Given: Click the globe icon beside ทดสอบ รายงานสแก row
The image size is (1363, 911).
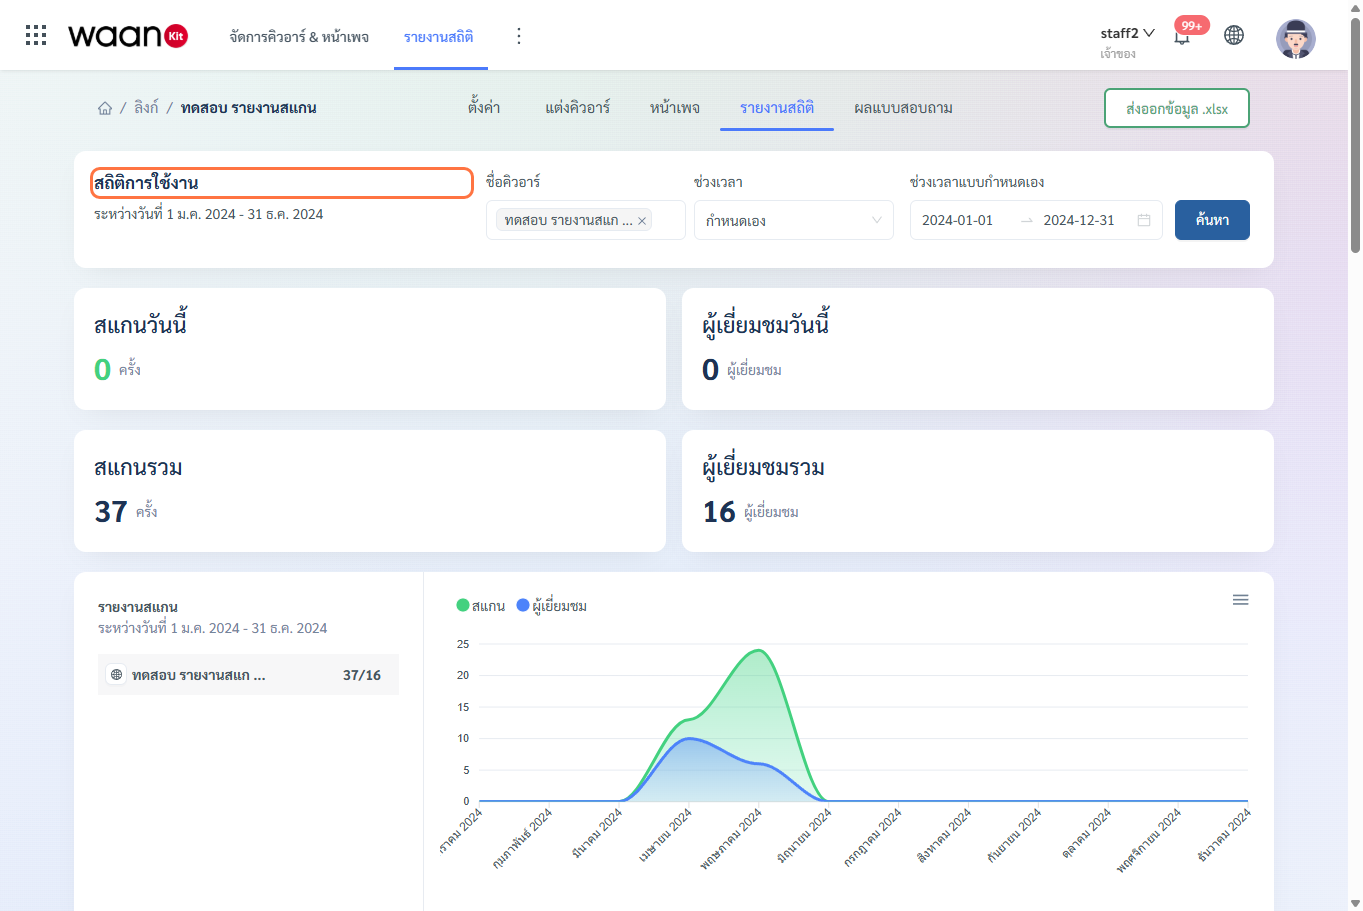Looking at the screenshot, I should pyautogui.click(x=117, y=675).
